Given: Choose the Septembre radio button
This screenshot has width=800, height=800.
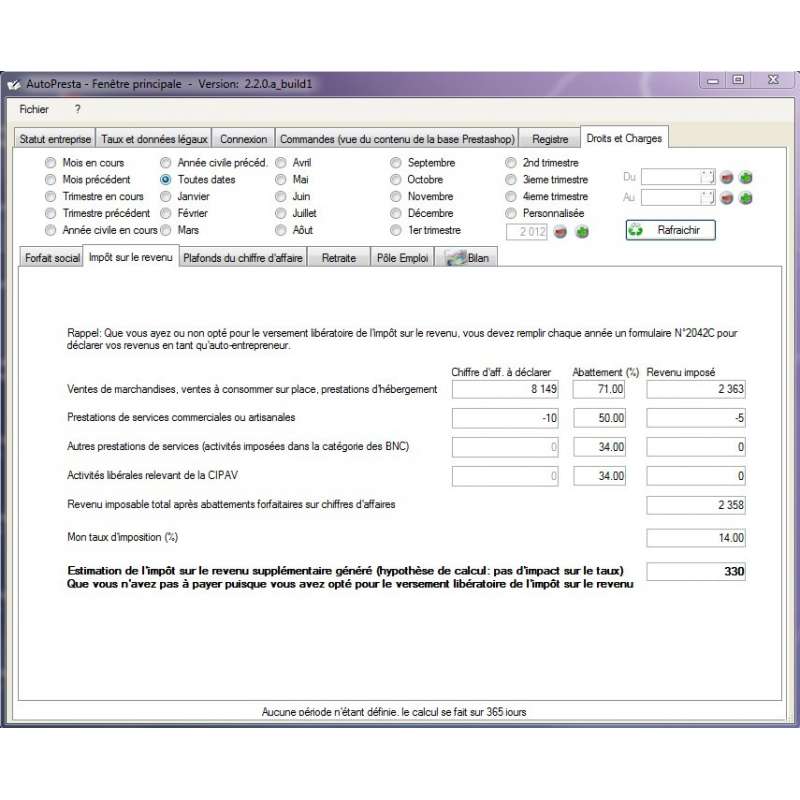Looking at the screenshot, I should coord(396,163).
